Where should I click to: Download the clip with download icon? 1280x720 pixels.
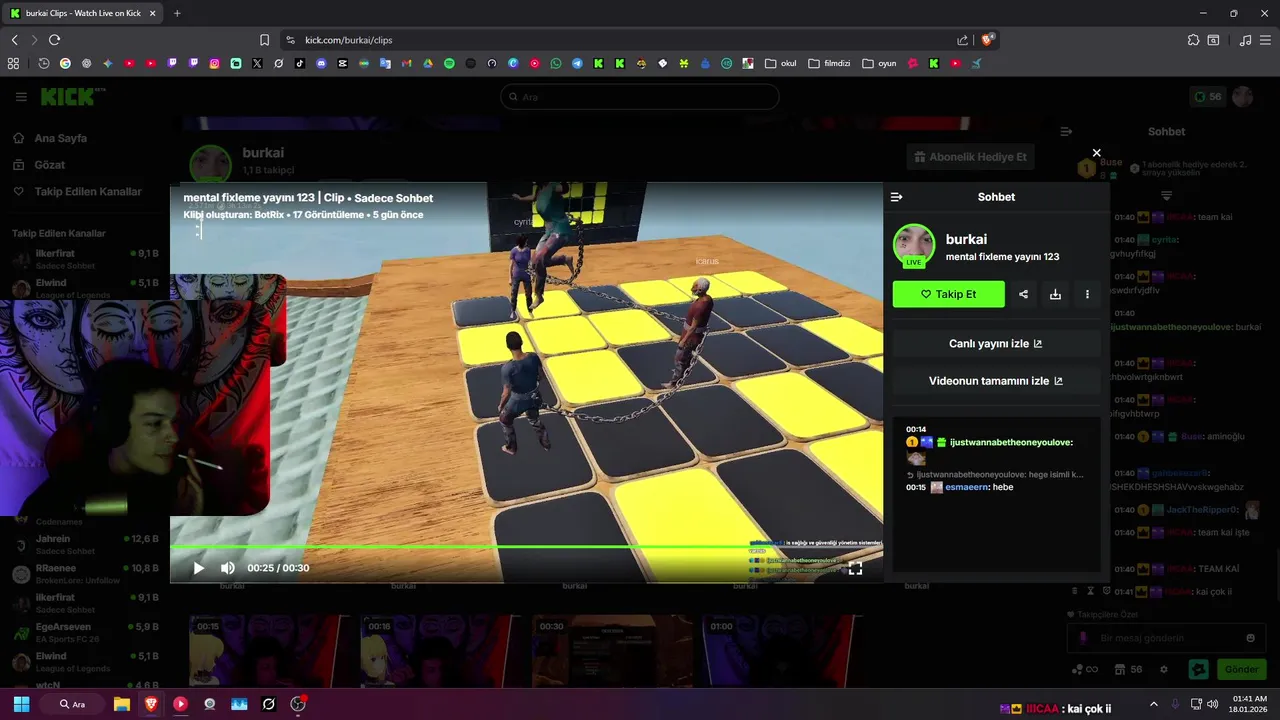tap(1055, 294)
